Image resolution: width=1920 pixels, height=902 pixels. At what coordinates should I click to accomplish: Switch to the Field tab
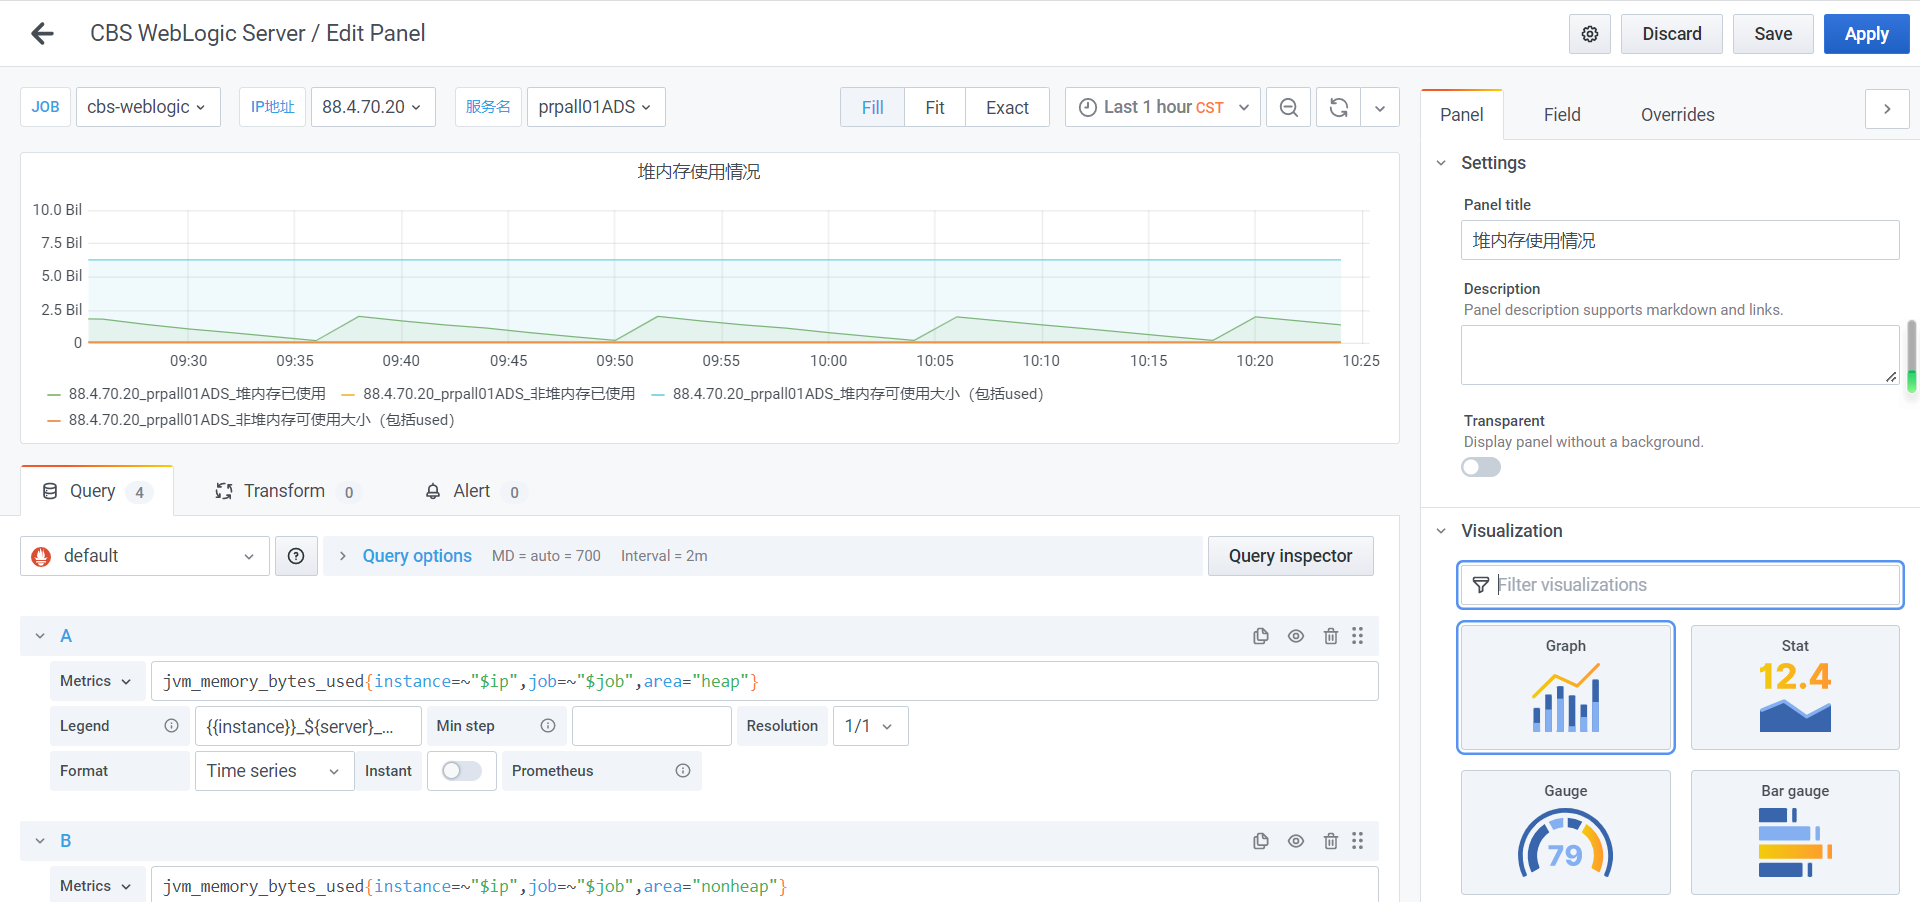coord(1562,115)
